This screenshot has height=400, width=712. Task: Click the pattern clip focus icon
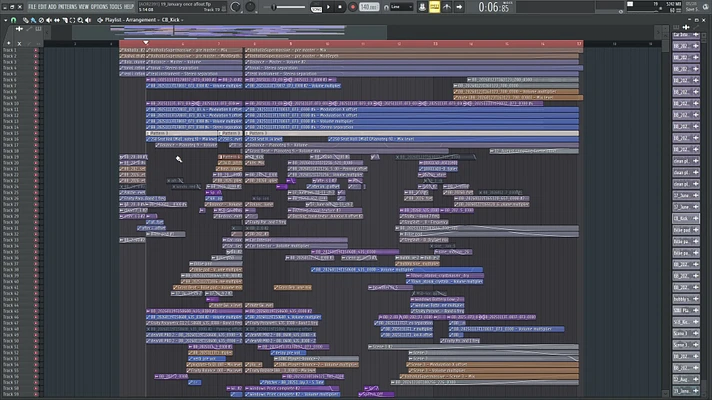click(x=39, y=29)
